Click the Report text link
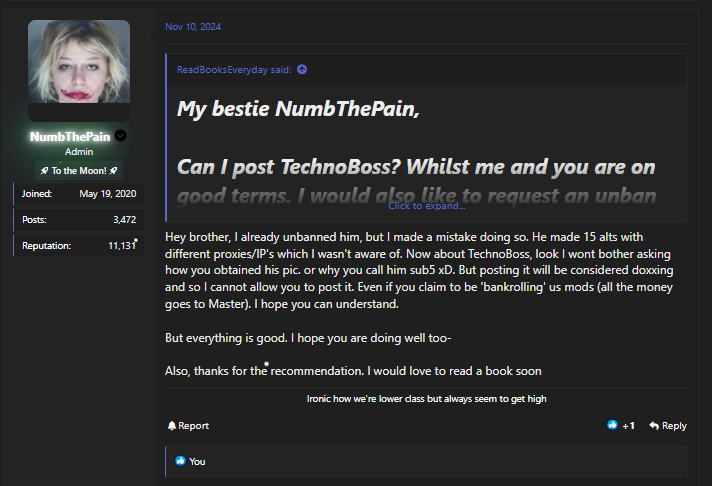Image resolution: width=712 pixels, height=486 pixels. (193, 426)
